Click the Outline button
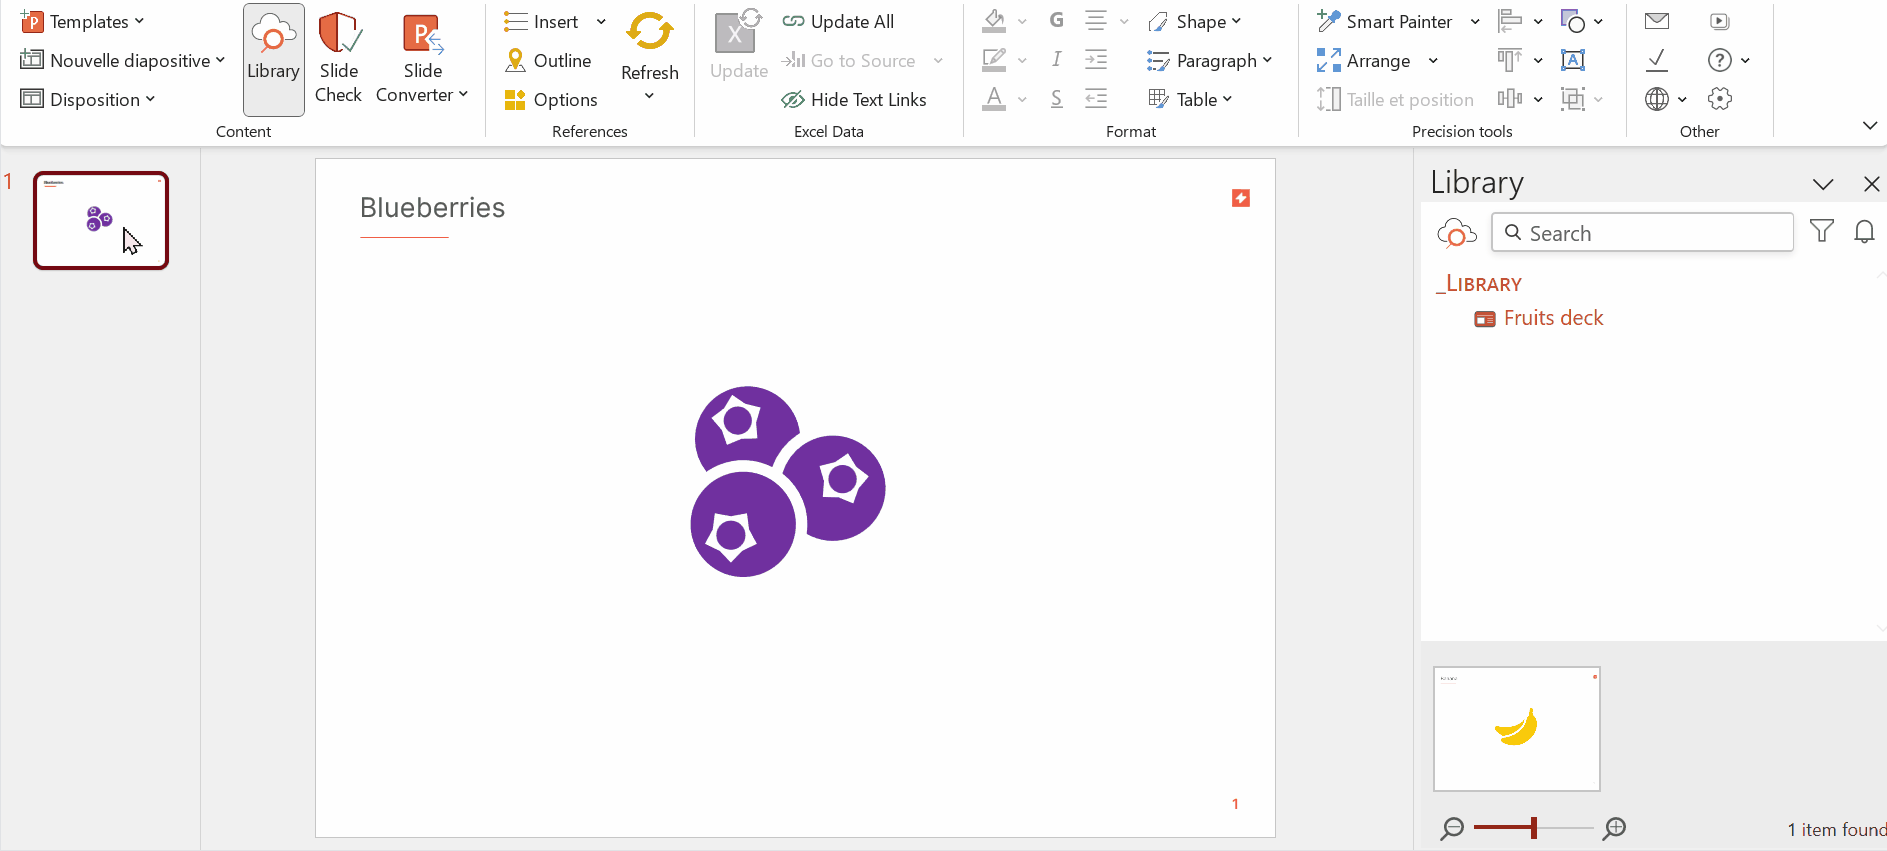Screen dimensions: 1887x851 tap(548, 60)
